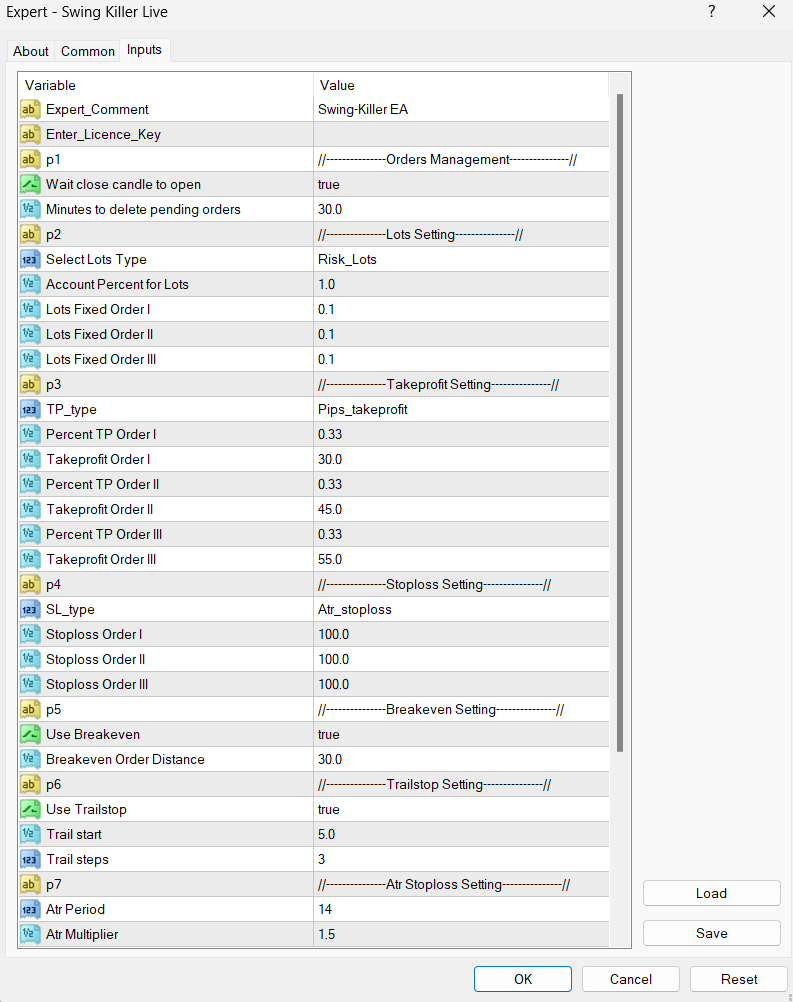The width and height of the screenshot is (793, 1002).
Task: Switch to the About tab
Action: [31, 51]
